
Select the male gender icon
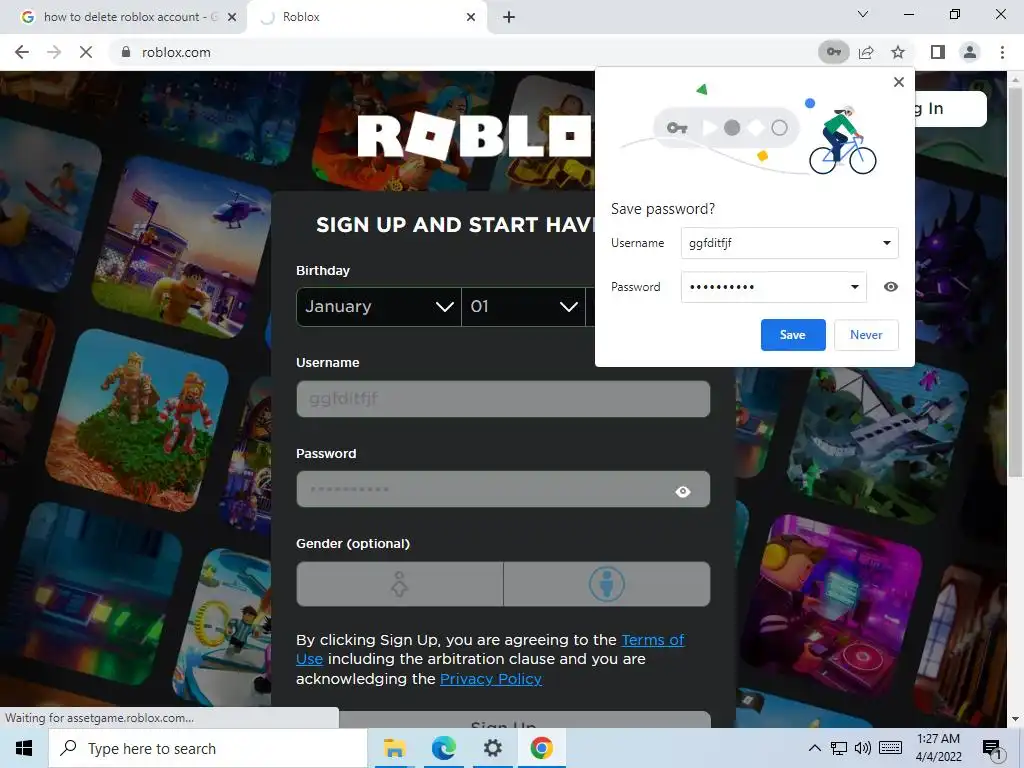(607, 584)
